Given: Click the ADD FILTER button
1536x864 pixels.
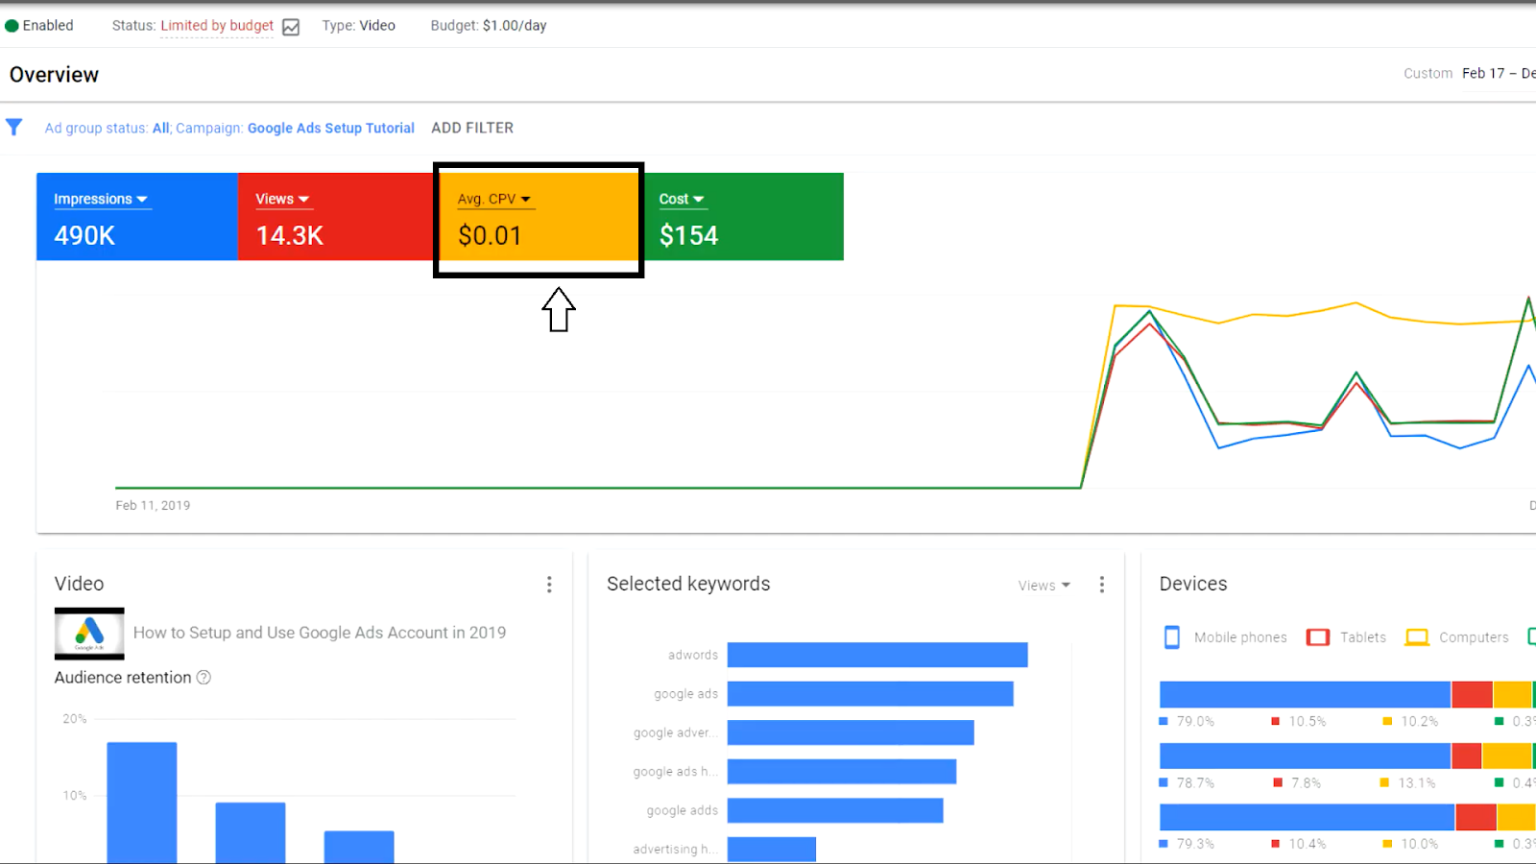Looking at the screenshot, I should (x=472, y=127).
